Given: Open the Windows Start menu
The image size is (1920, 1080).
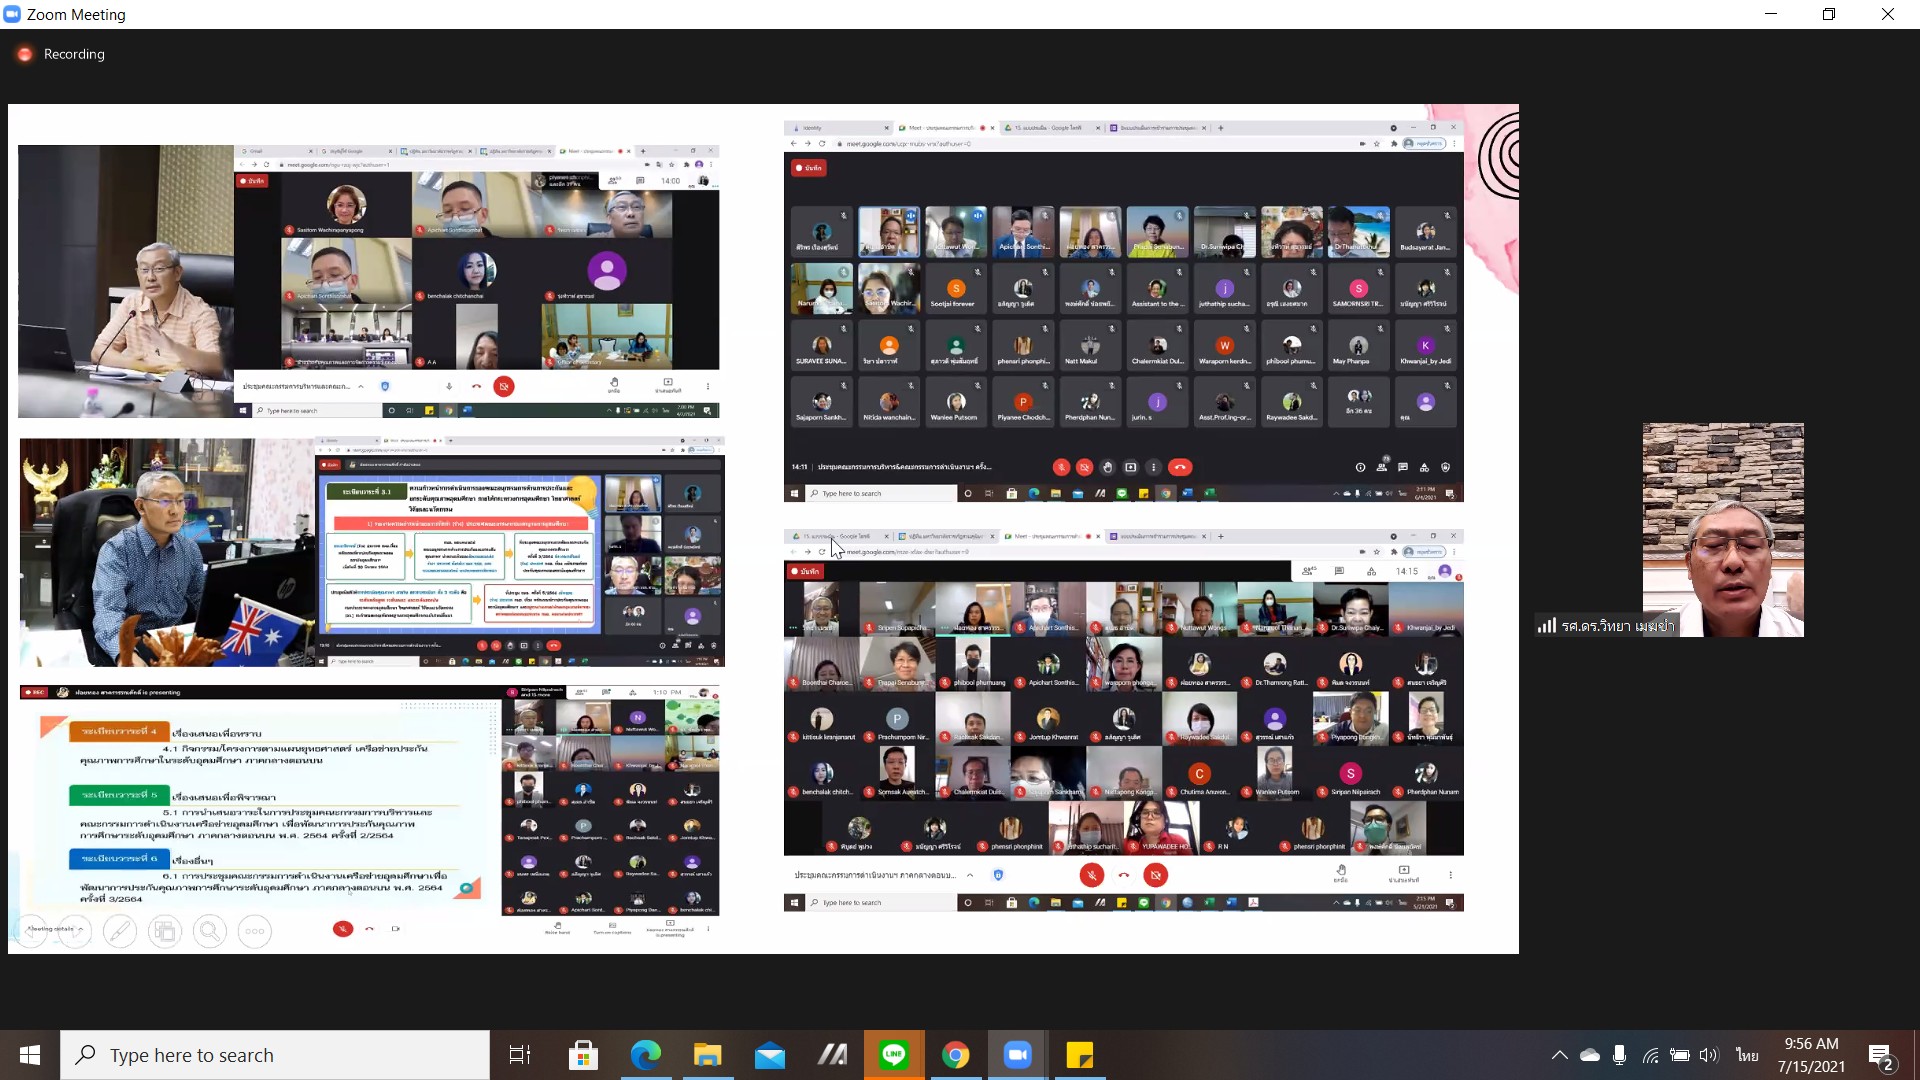Looking at the screenshot, I should (x=29, y=1055).
